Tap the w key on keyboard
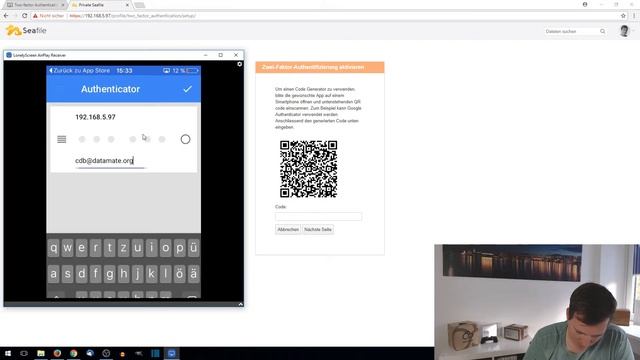 tap(67, 248)
